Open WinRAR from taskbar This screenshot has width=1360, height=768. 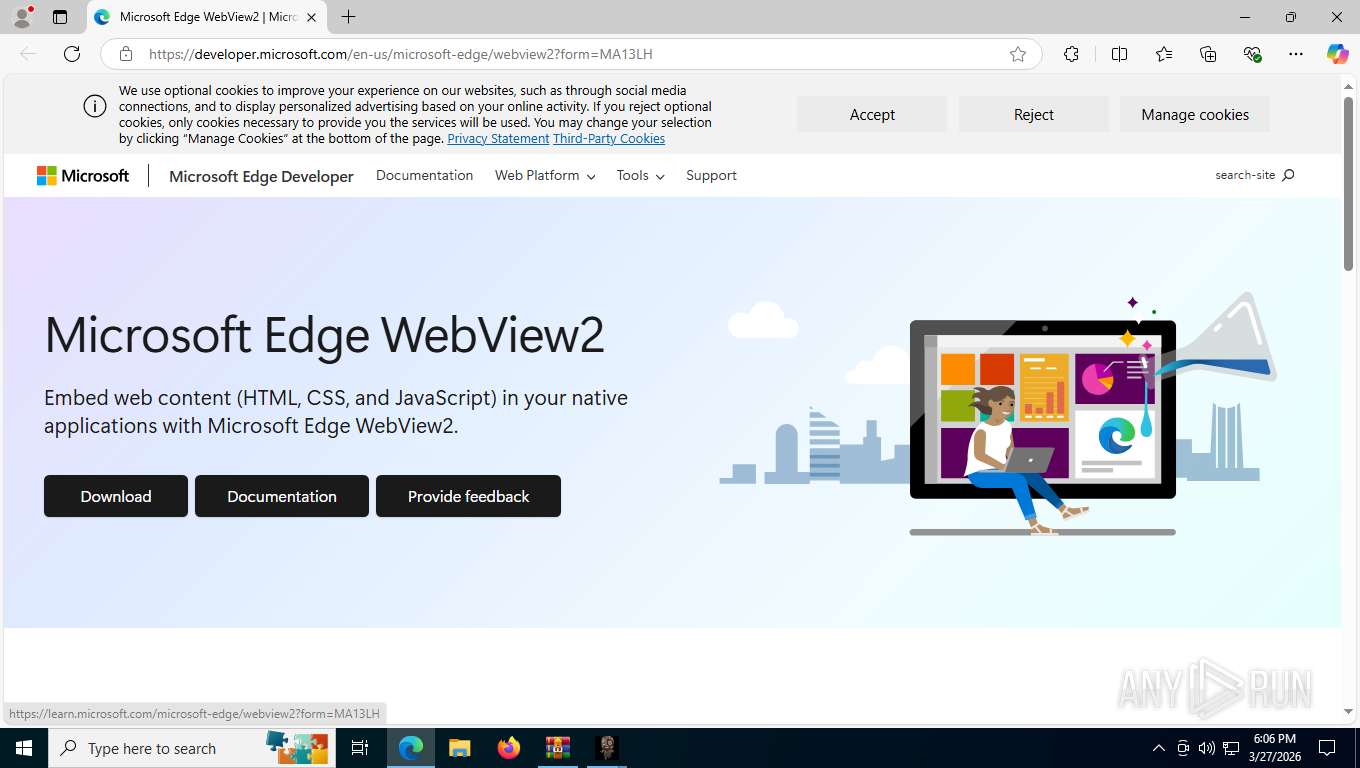click(x=557, y=748)
